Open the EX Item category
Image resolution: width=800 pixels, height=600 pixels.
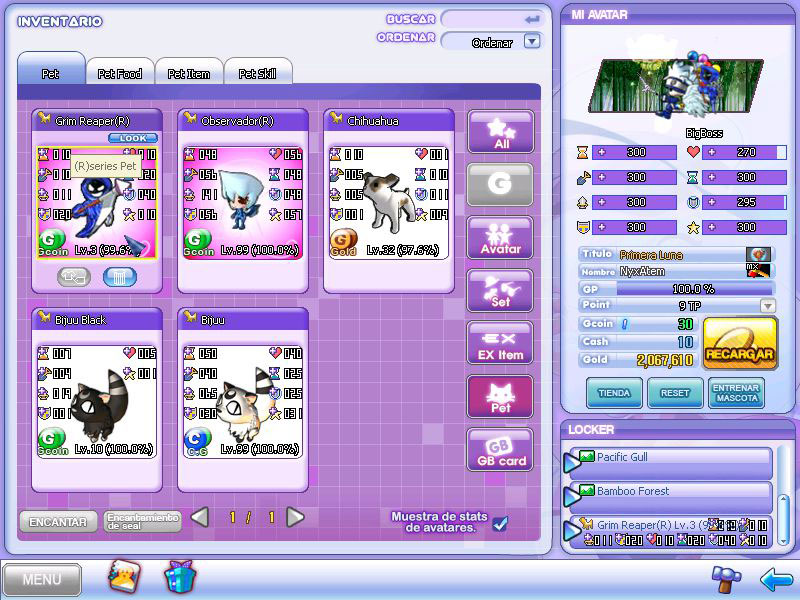501,343
